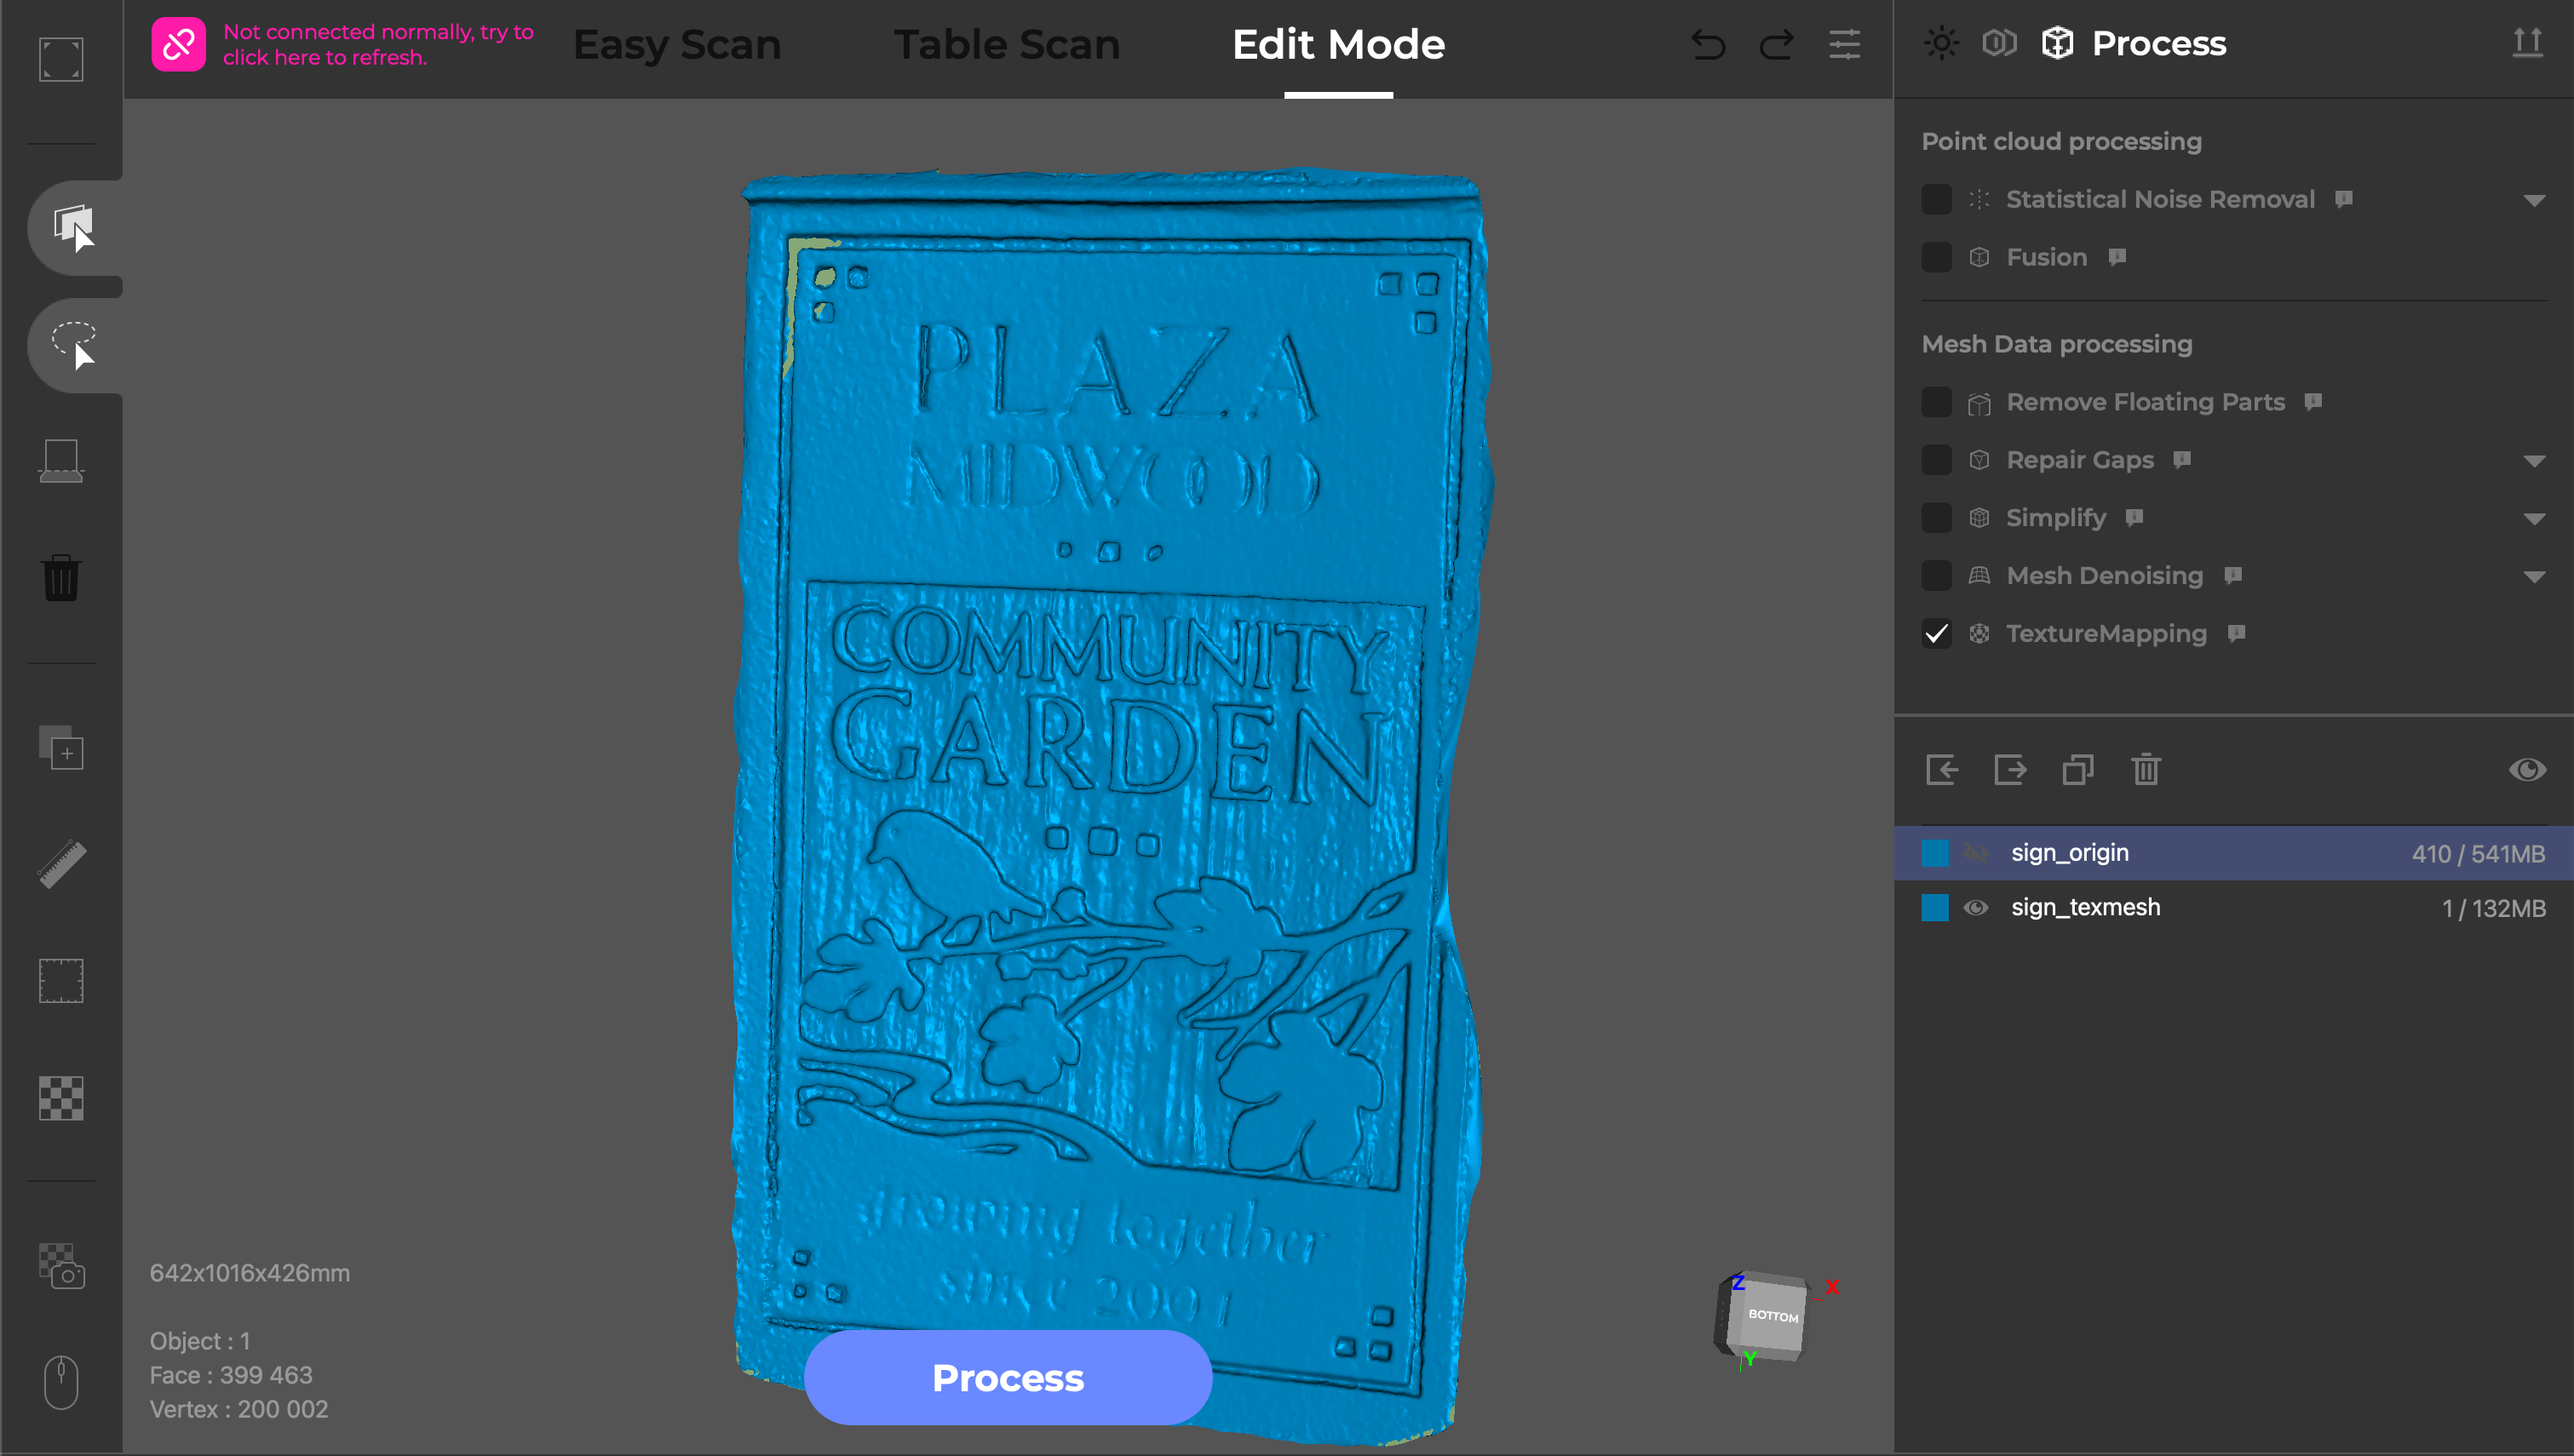Toggle visibility of all models eye
The image size is (2574, 1456).
tap(2527, 769)
